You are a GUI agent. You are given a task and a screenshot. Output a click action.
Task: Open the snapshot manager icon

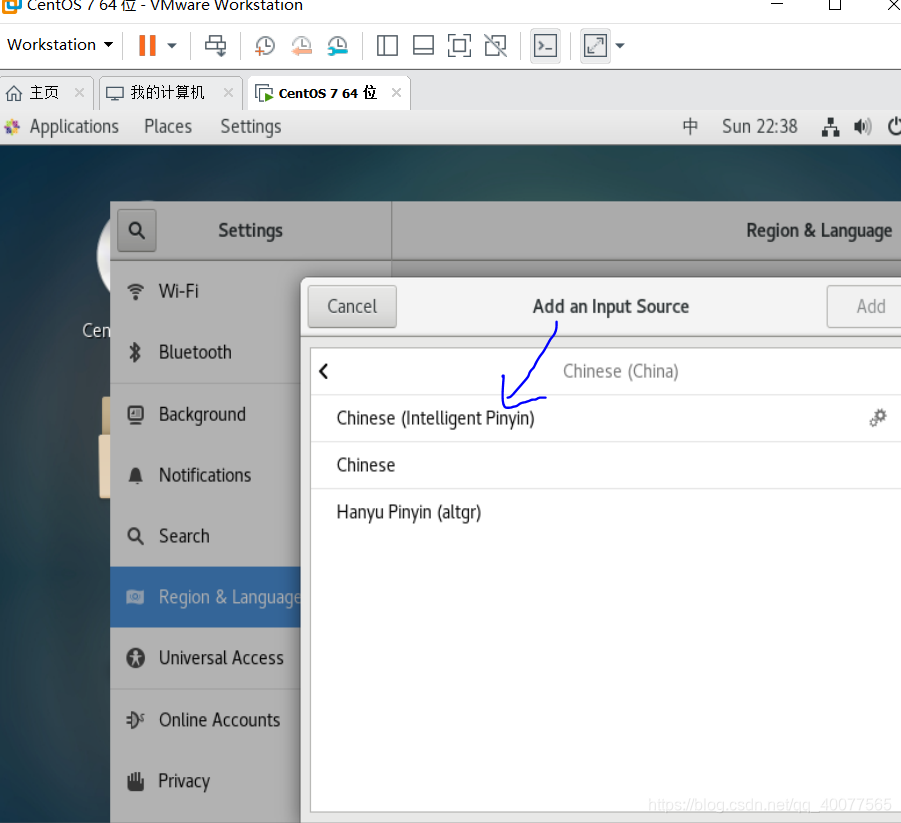click(x=338, y=45)
